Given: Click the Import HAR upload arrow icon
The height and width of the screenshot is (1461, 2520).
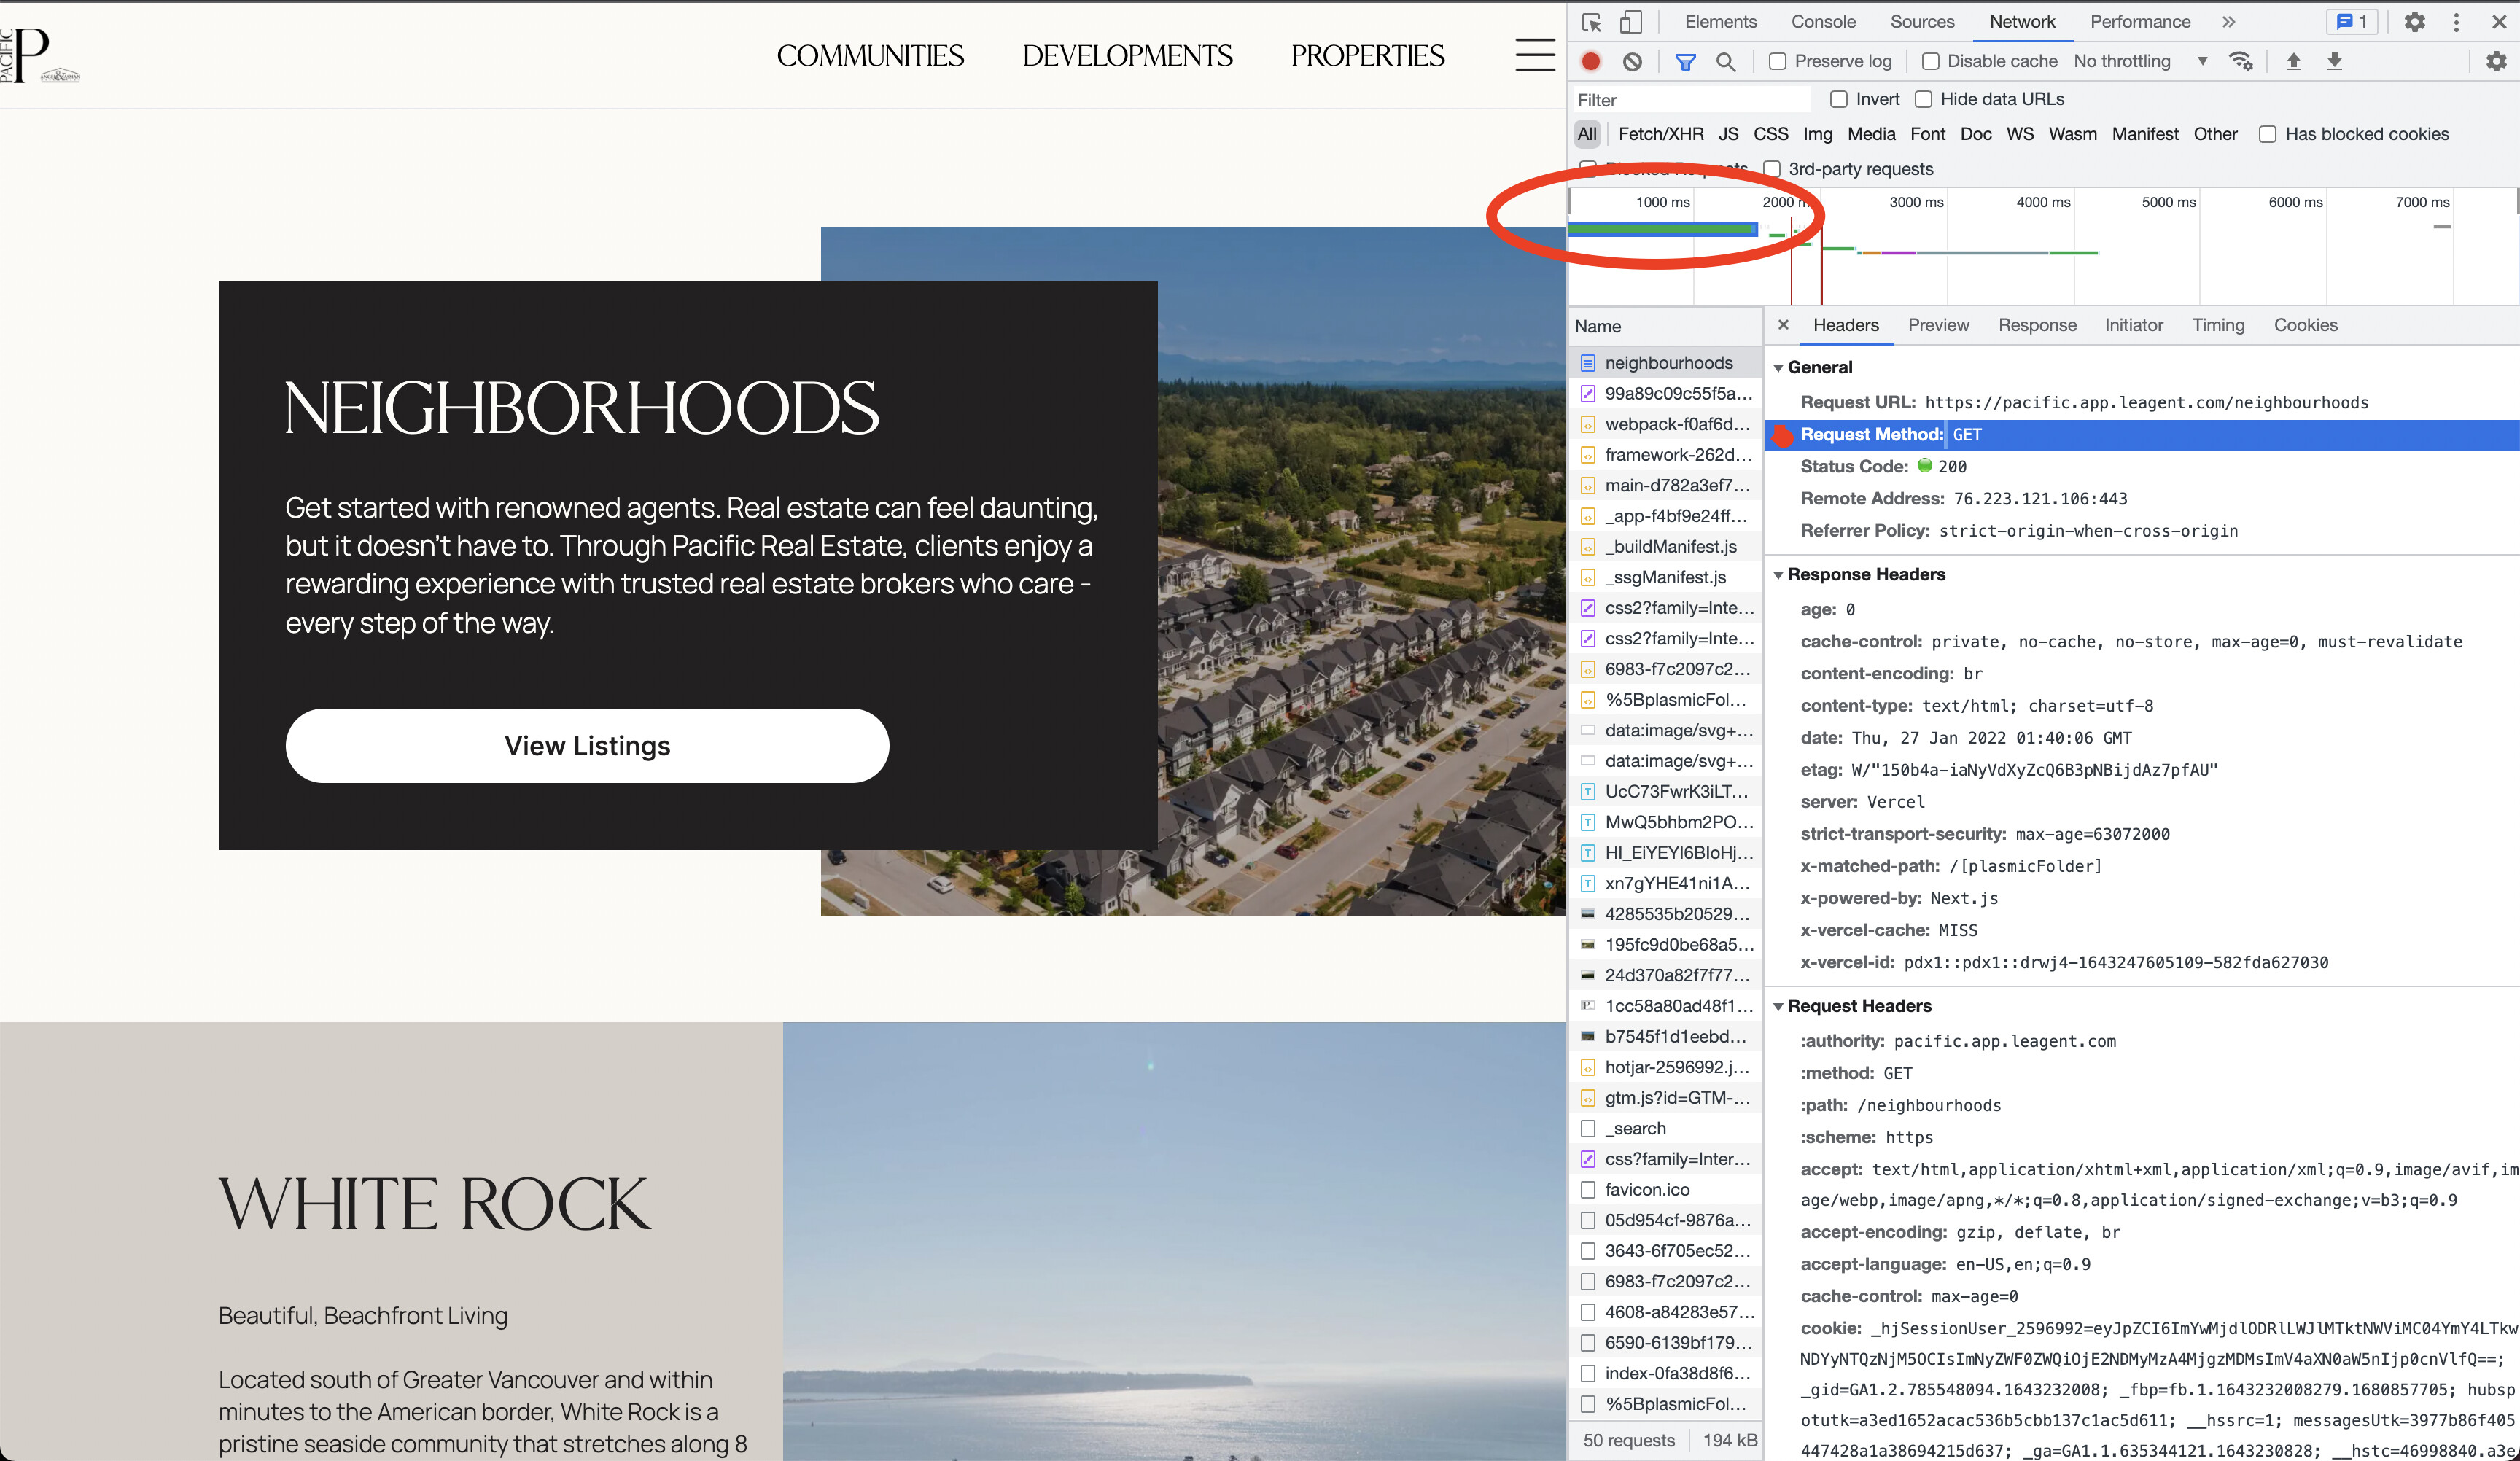Looking at the screenshot, I should [2293, 62].
